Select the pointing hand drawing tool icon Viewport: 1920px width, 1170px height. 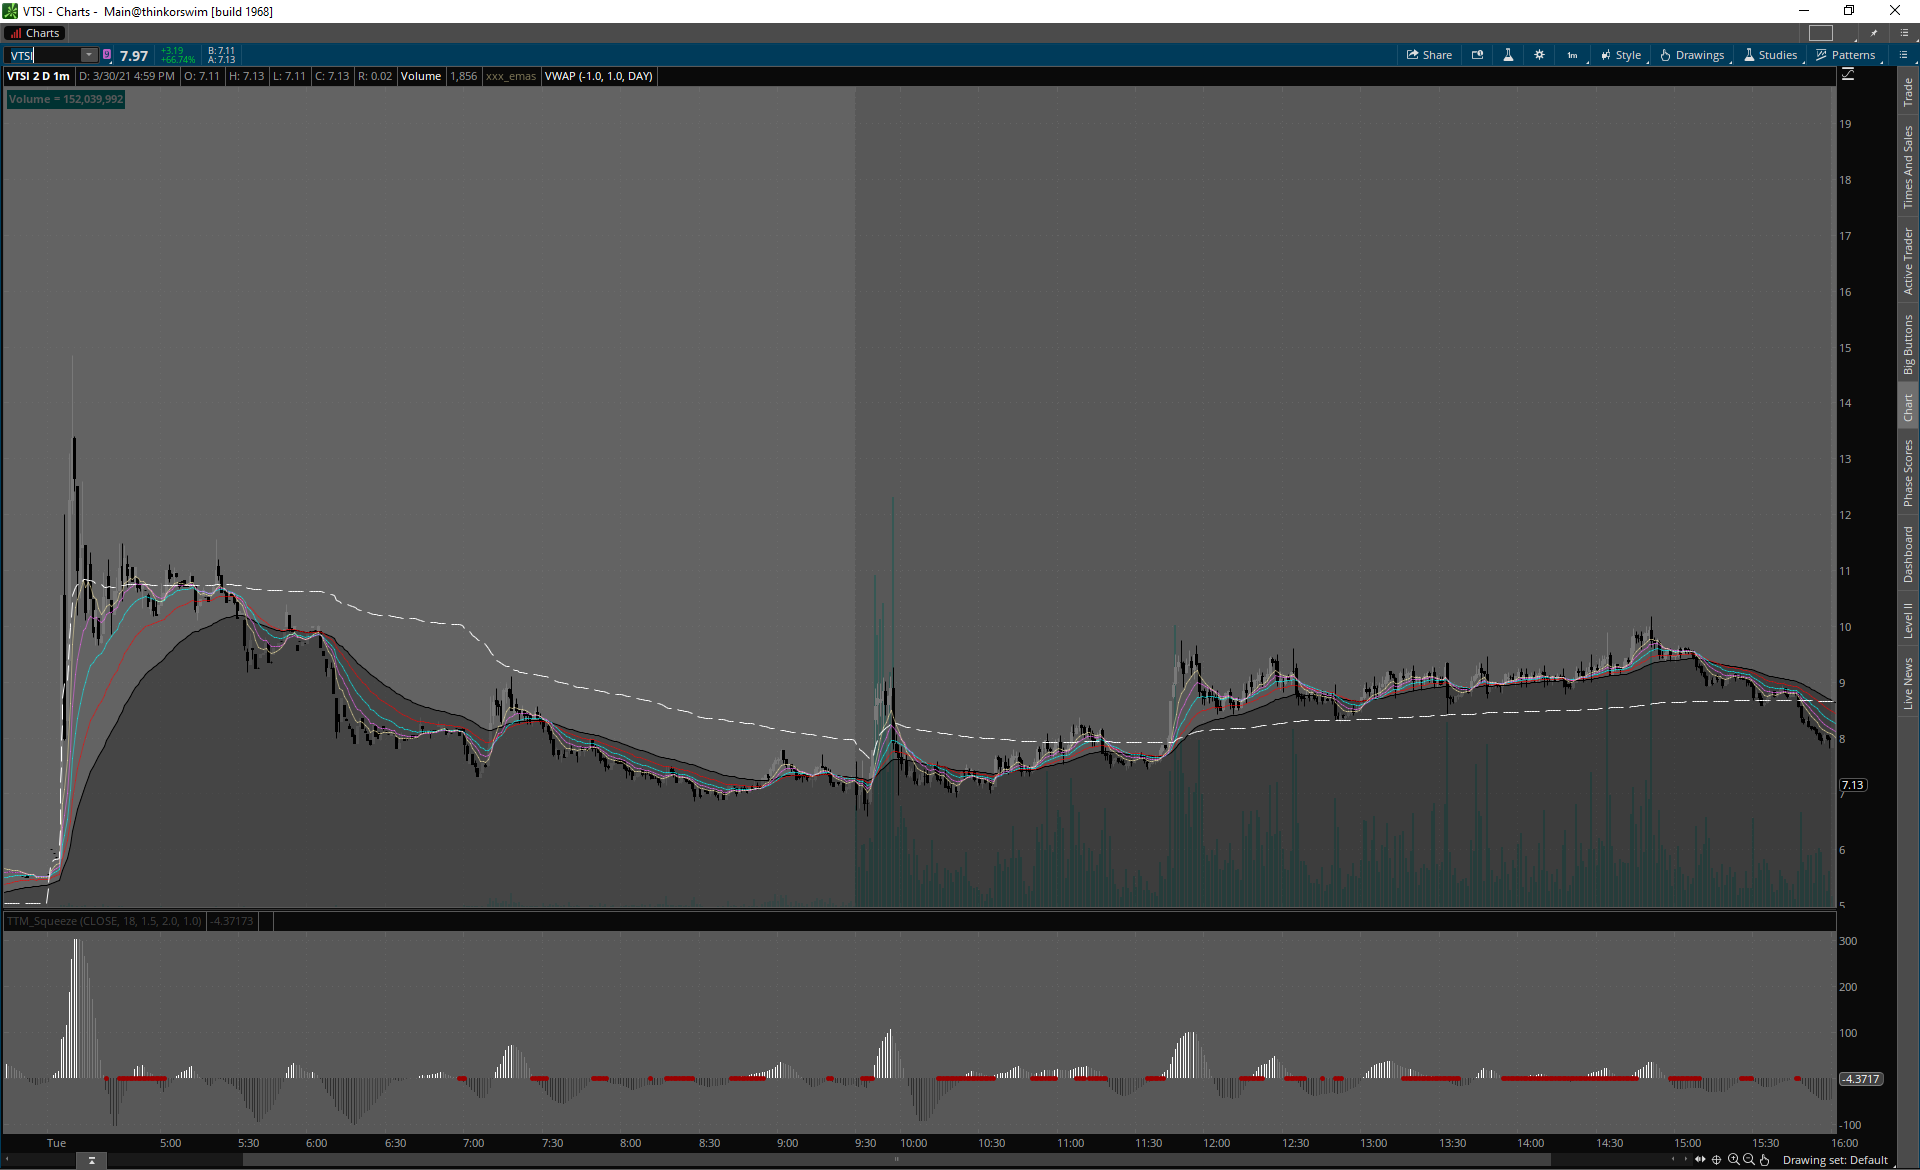coord(1765,1160)
